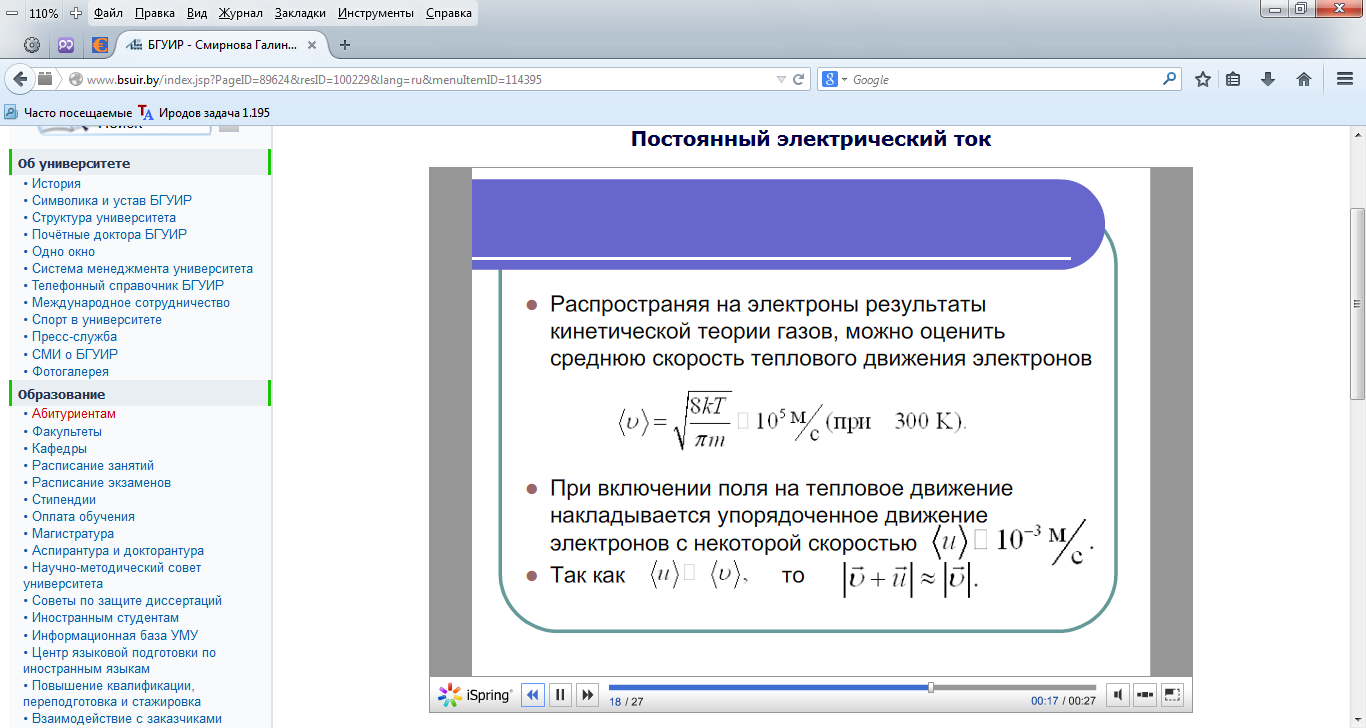The width and height of the screenshot is (1366, 728).
Task: Open Телефонный справочник БГУИР link
Action: [127, 286]
